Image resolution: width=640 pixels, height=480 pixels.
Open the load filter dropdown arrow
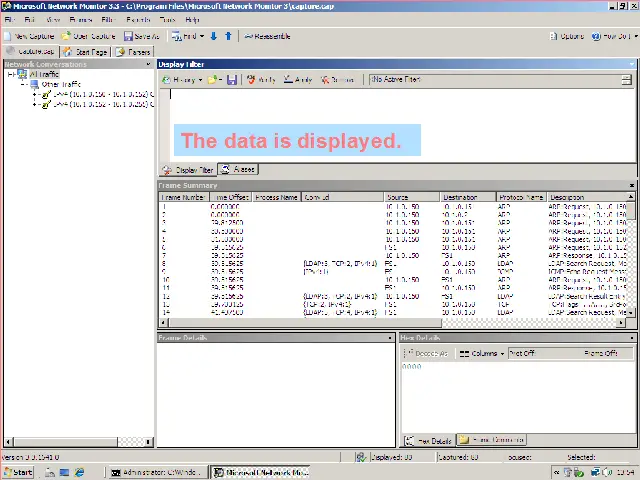pos(221,80)
